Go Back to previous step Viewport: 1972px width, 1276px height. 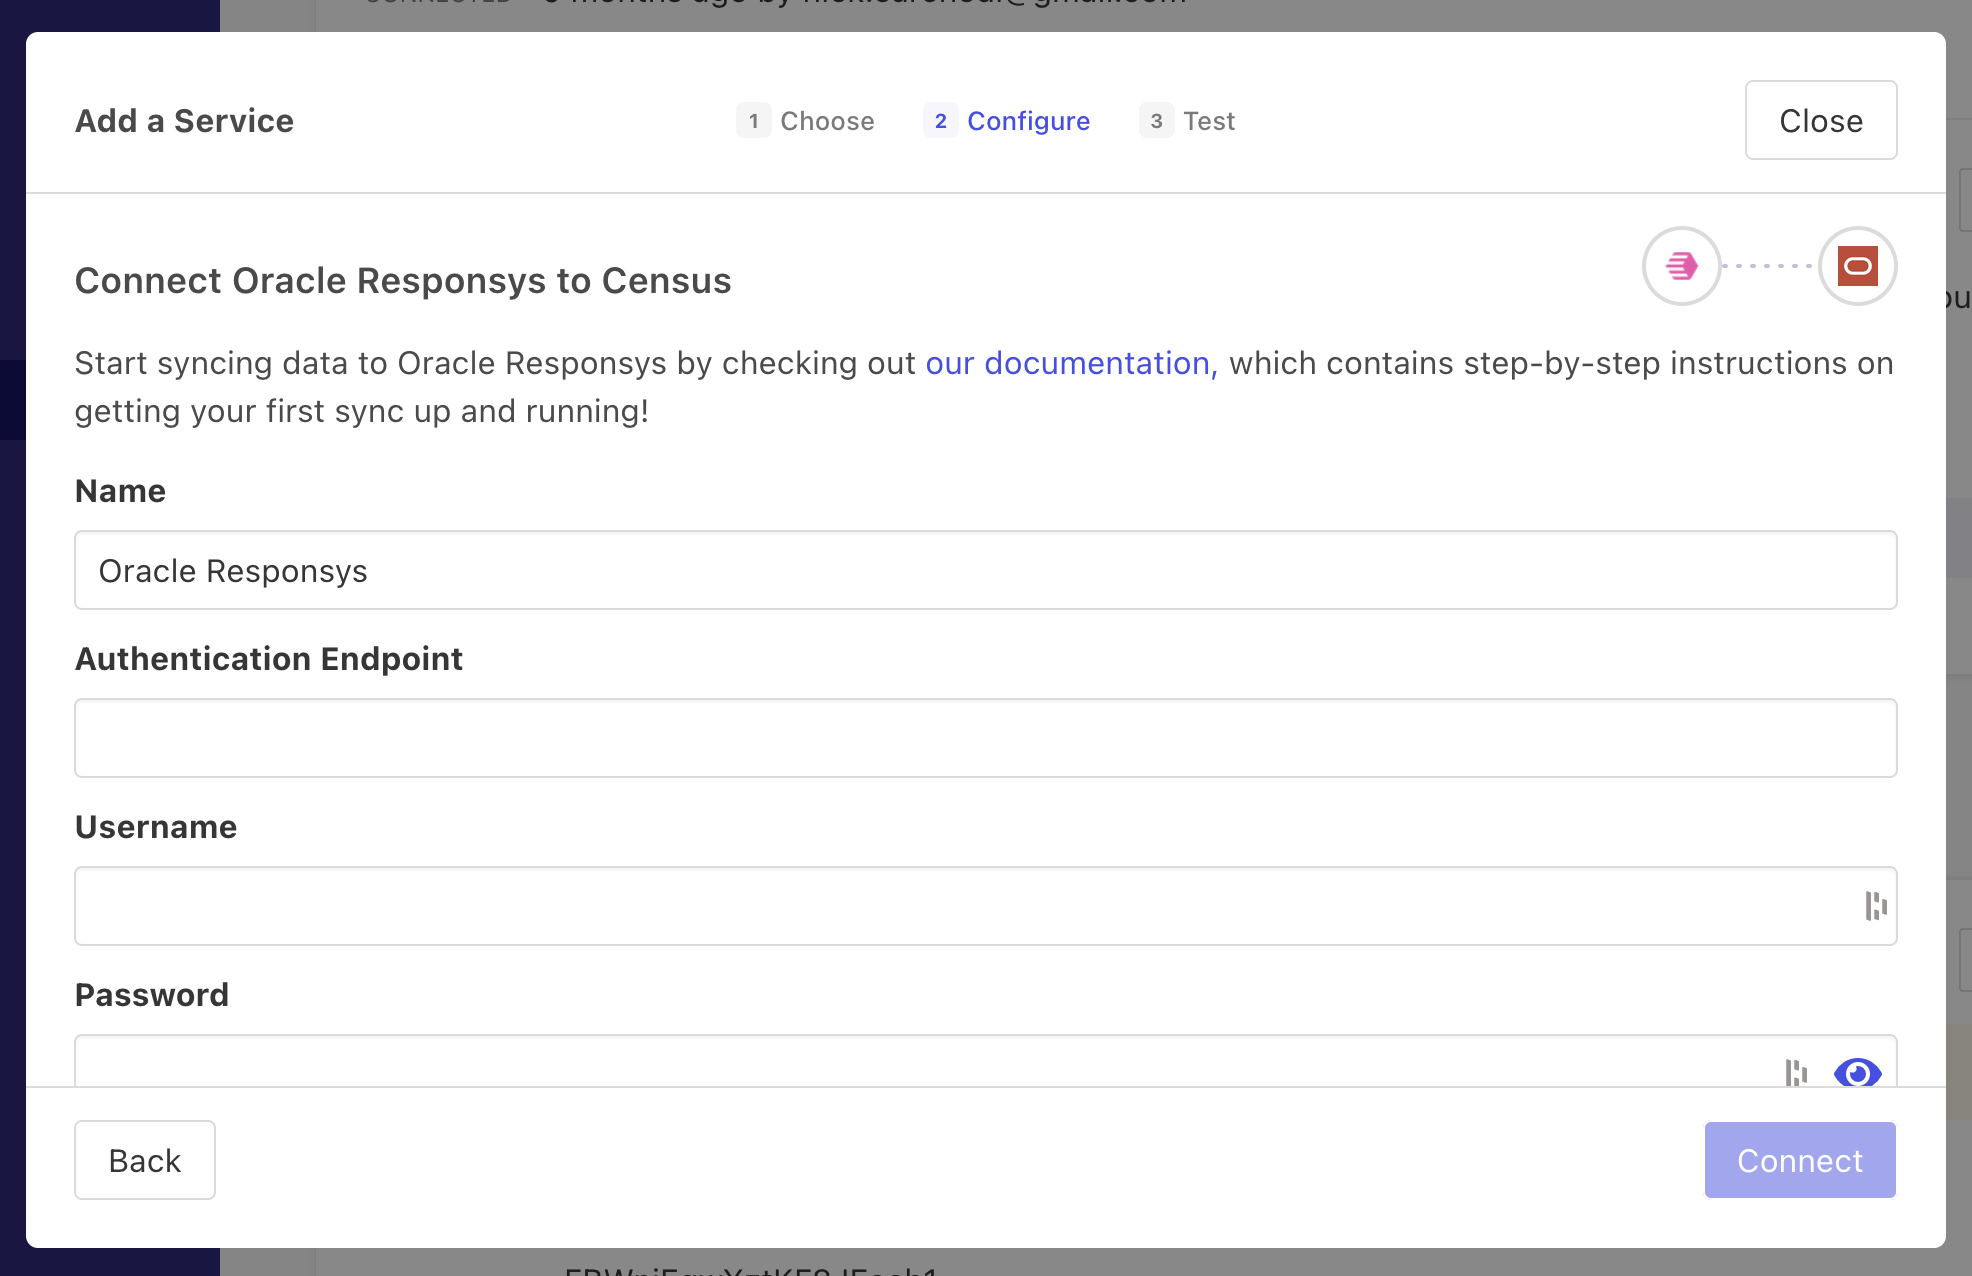coord(145,1160)
